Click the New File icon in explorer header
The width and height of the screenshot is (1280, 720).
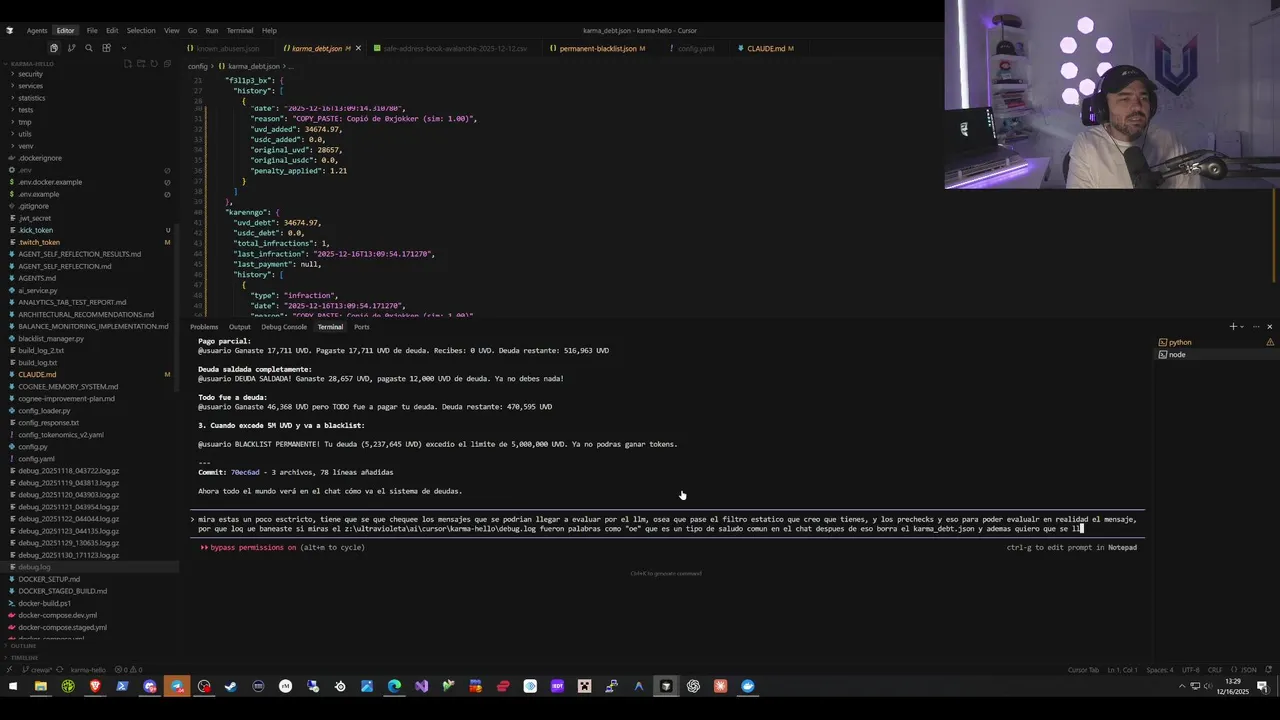pos(127,63)
